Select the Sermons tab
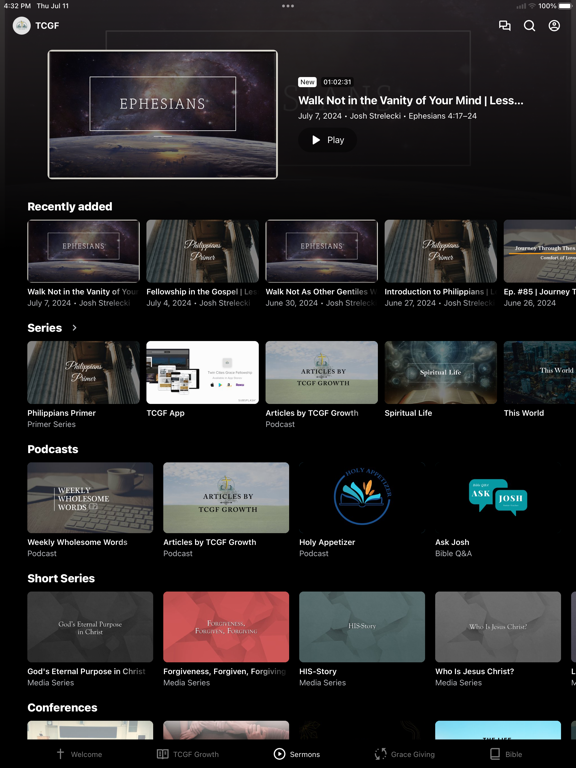The height and width of the screenshot is (768, 576). (297, 754)
